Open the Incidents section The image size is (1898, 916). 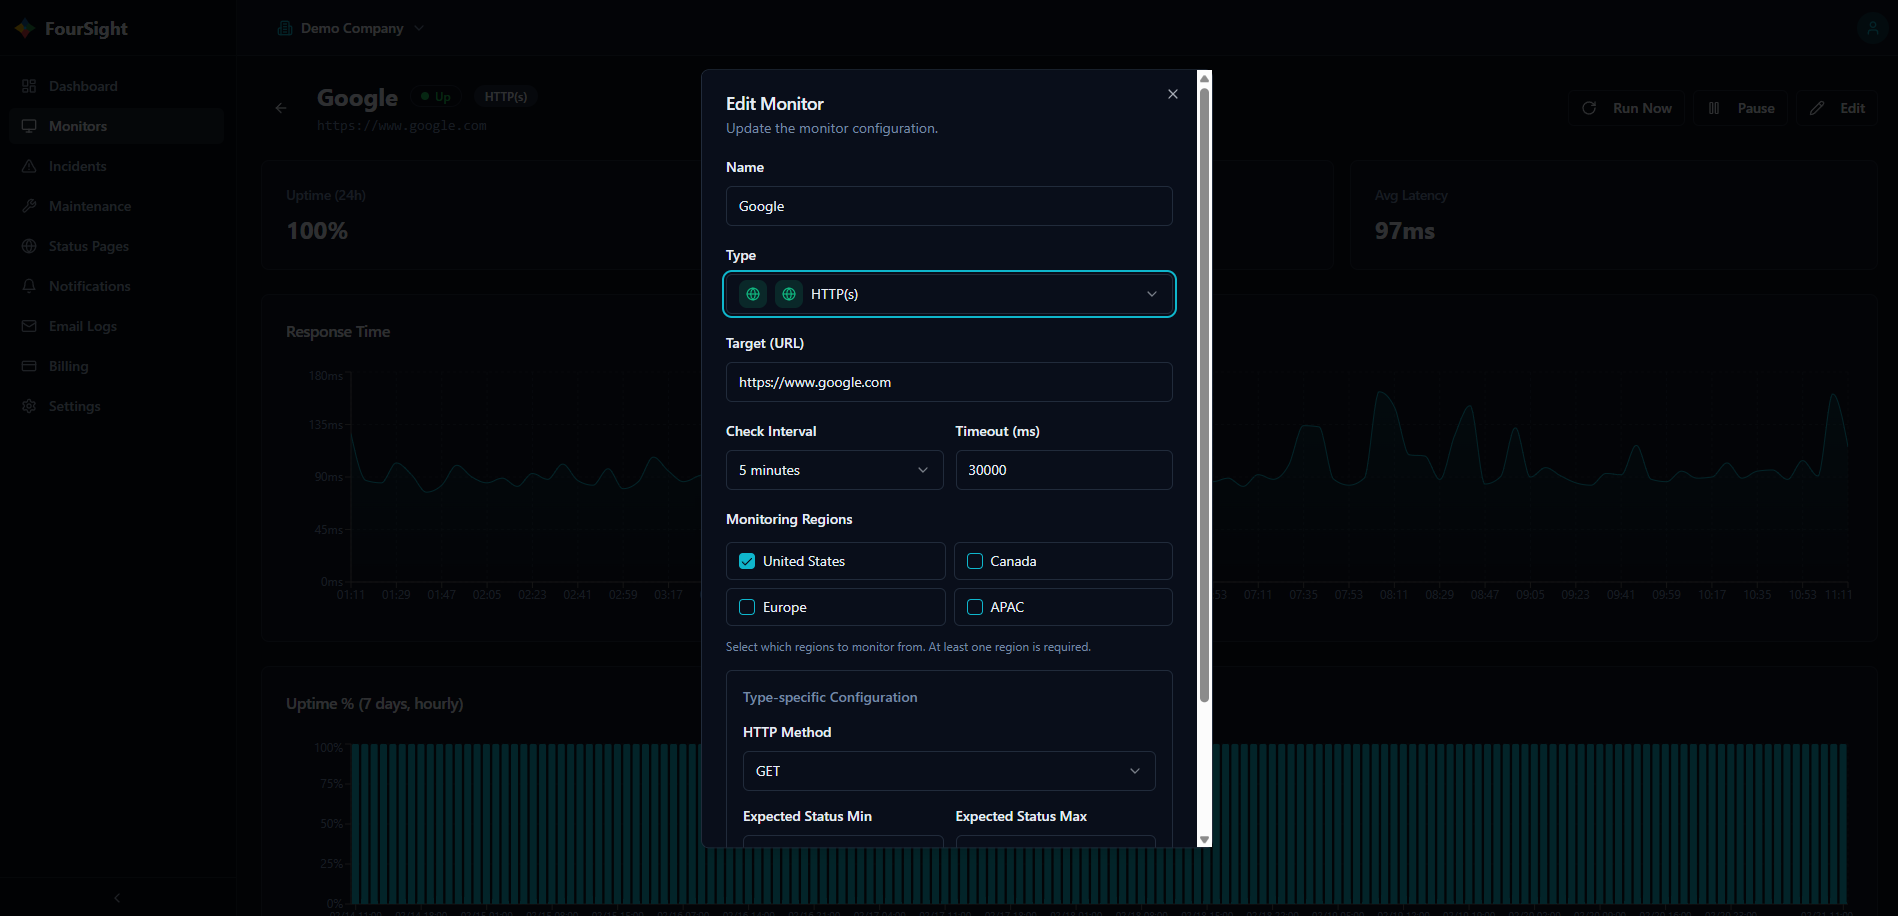(x=78, y=166)
